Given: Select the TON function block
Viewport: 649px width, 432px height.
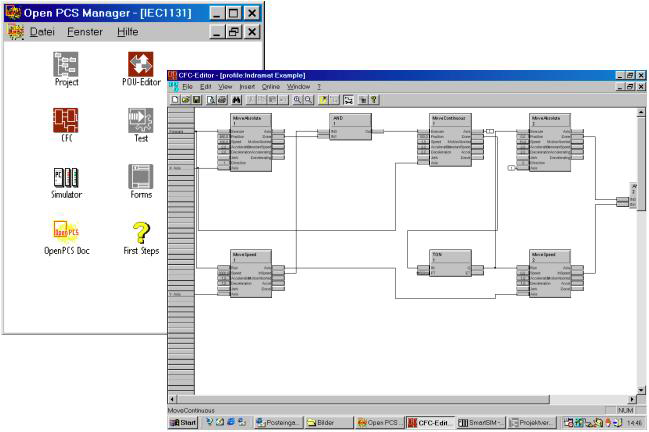Looking at the screenshot, I should tap(442, 264).
